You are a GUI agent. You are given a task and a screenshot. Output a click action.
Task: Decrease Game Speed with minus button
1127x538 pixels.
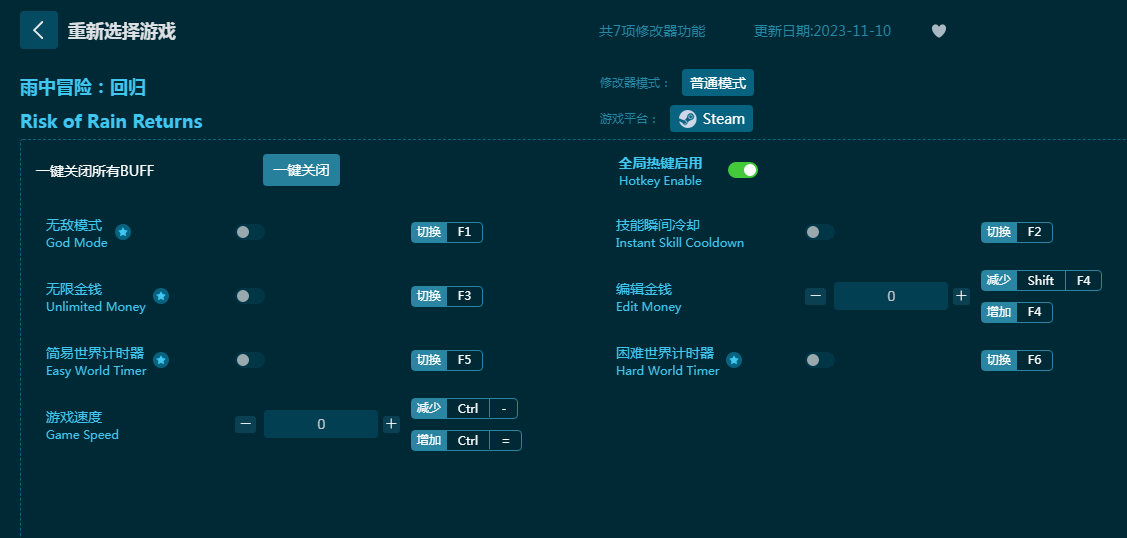click(245, 424)
